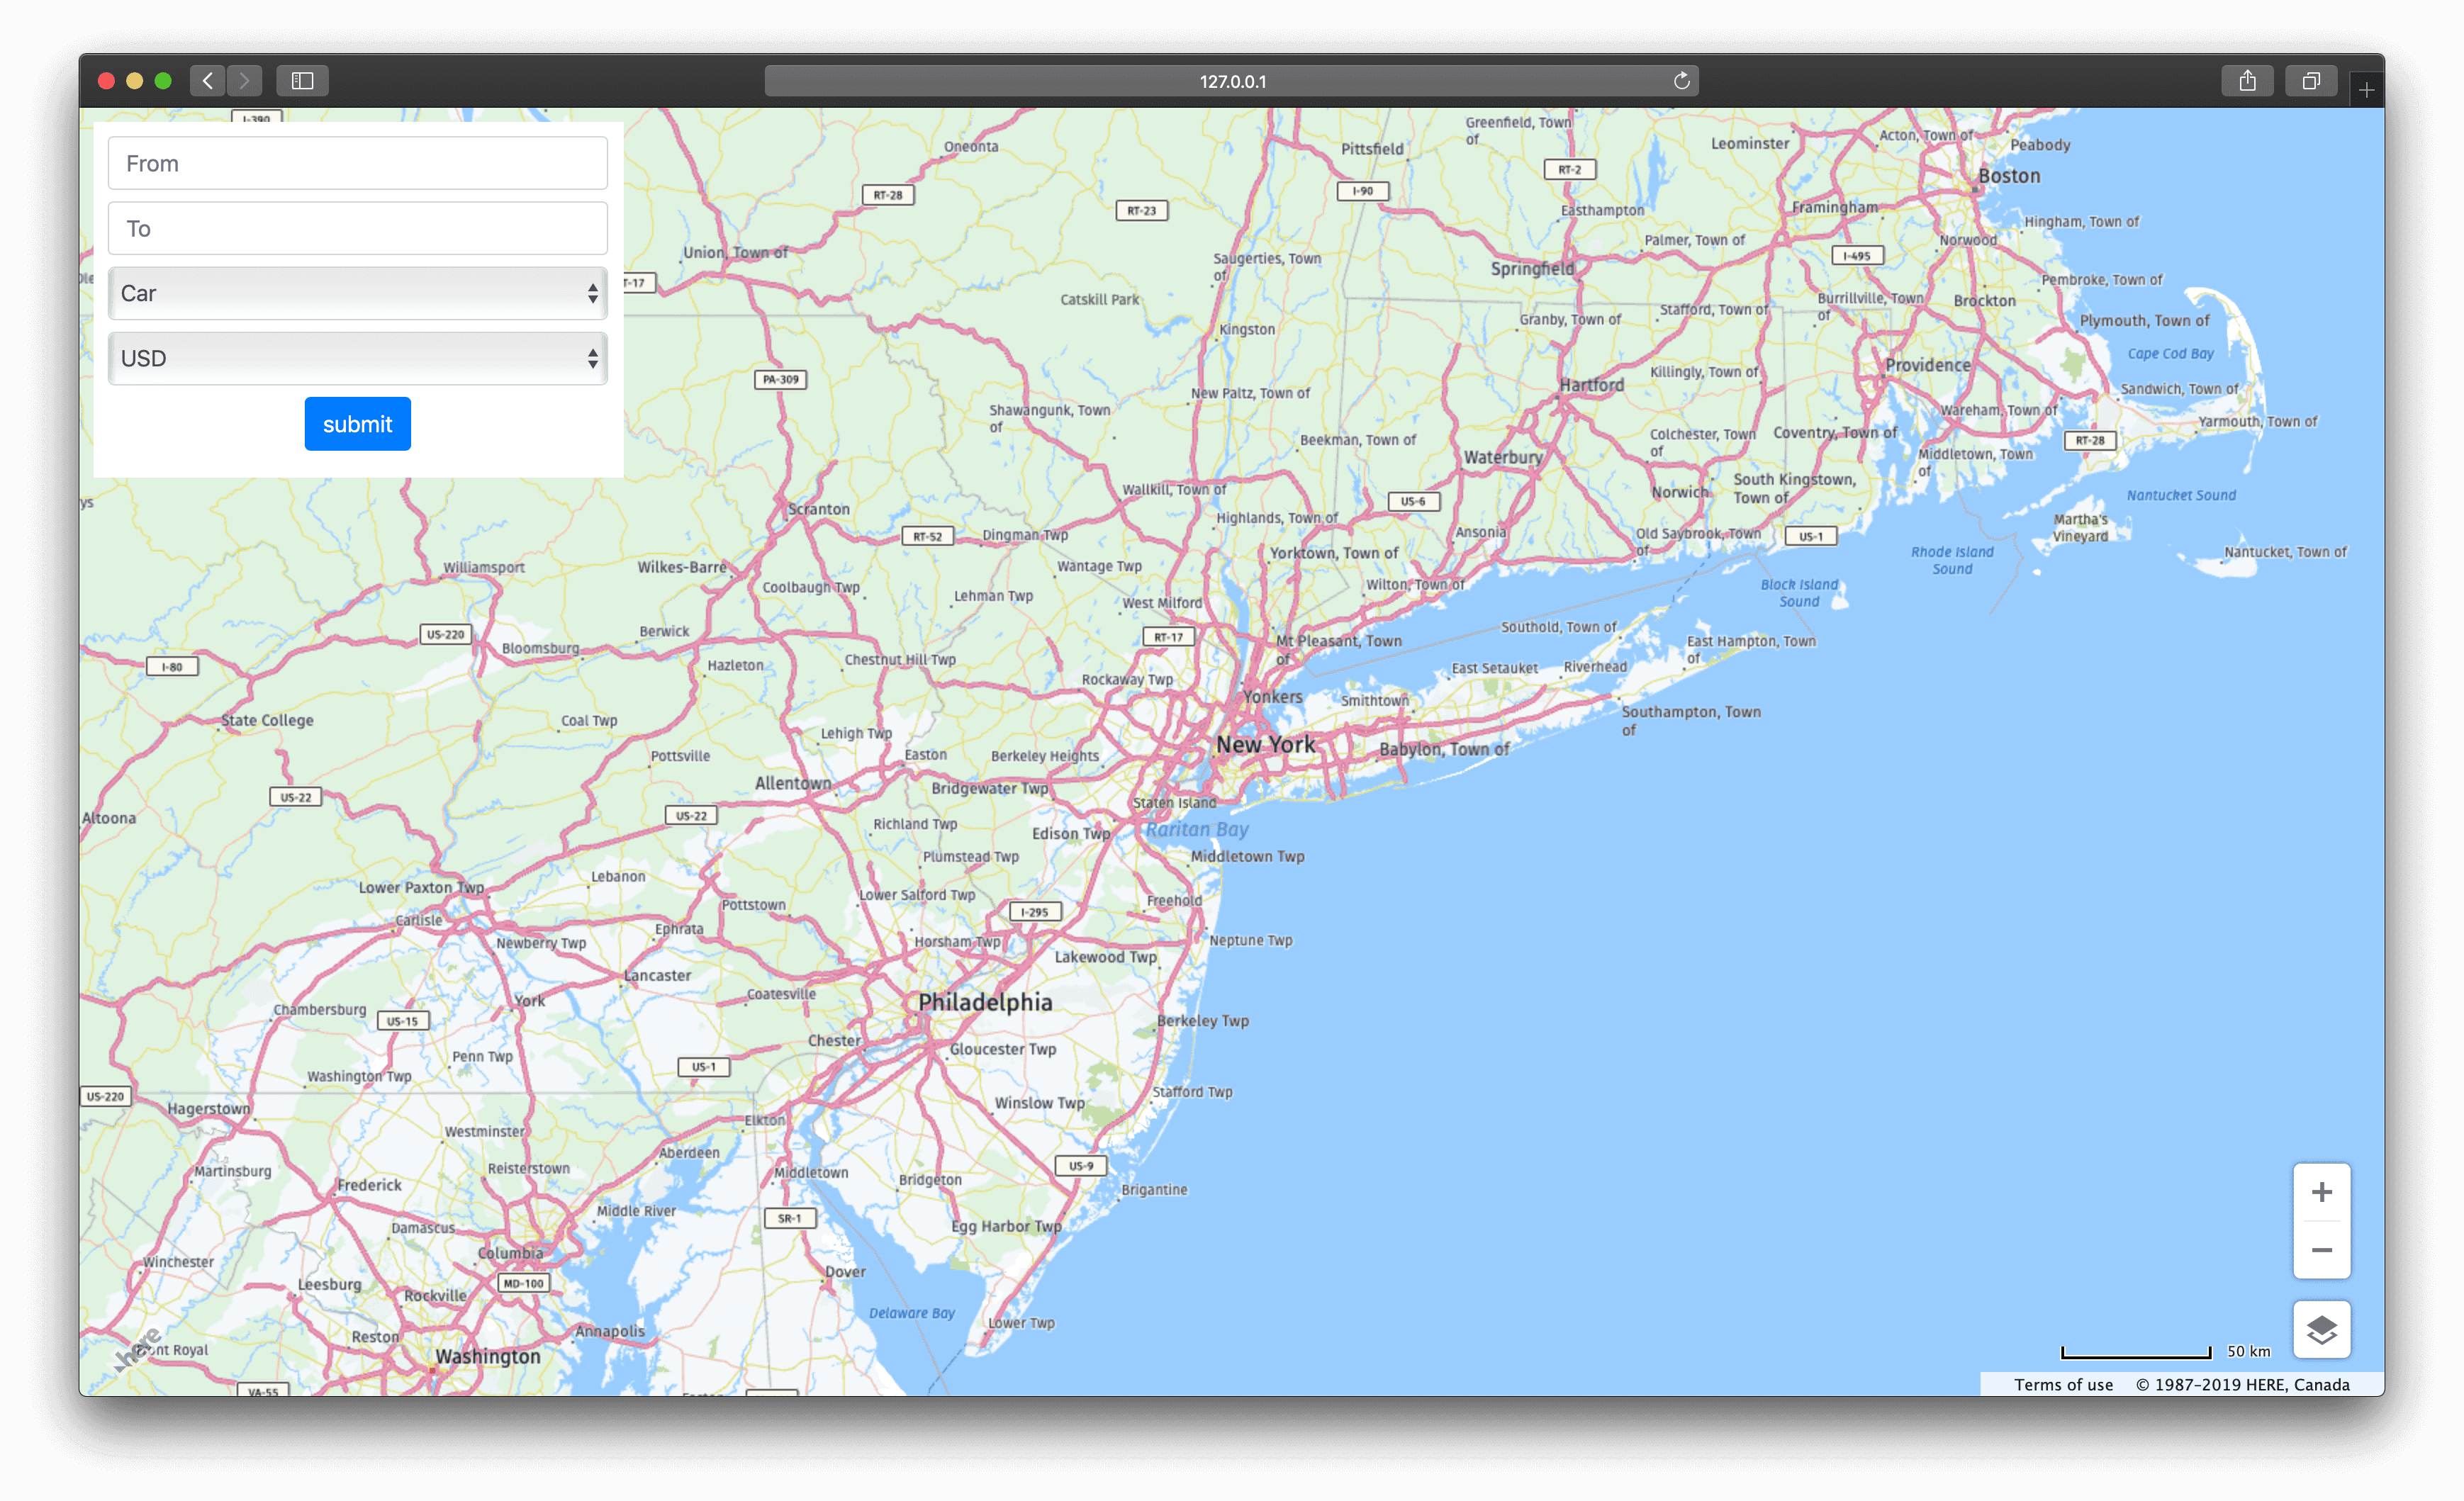Image resolution: width=2464 pixels, height=1501 pixels.
Task: Reload the page with refresh icon
Action: pos(1681,81)
